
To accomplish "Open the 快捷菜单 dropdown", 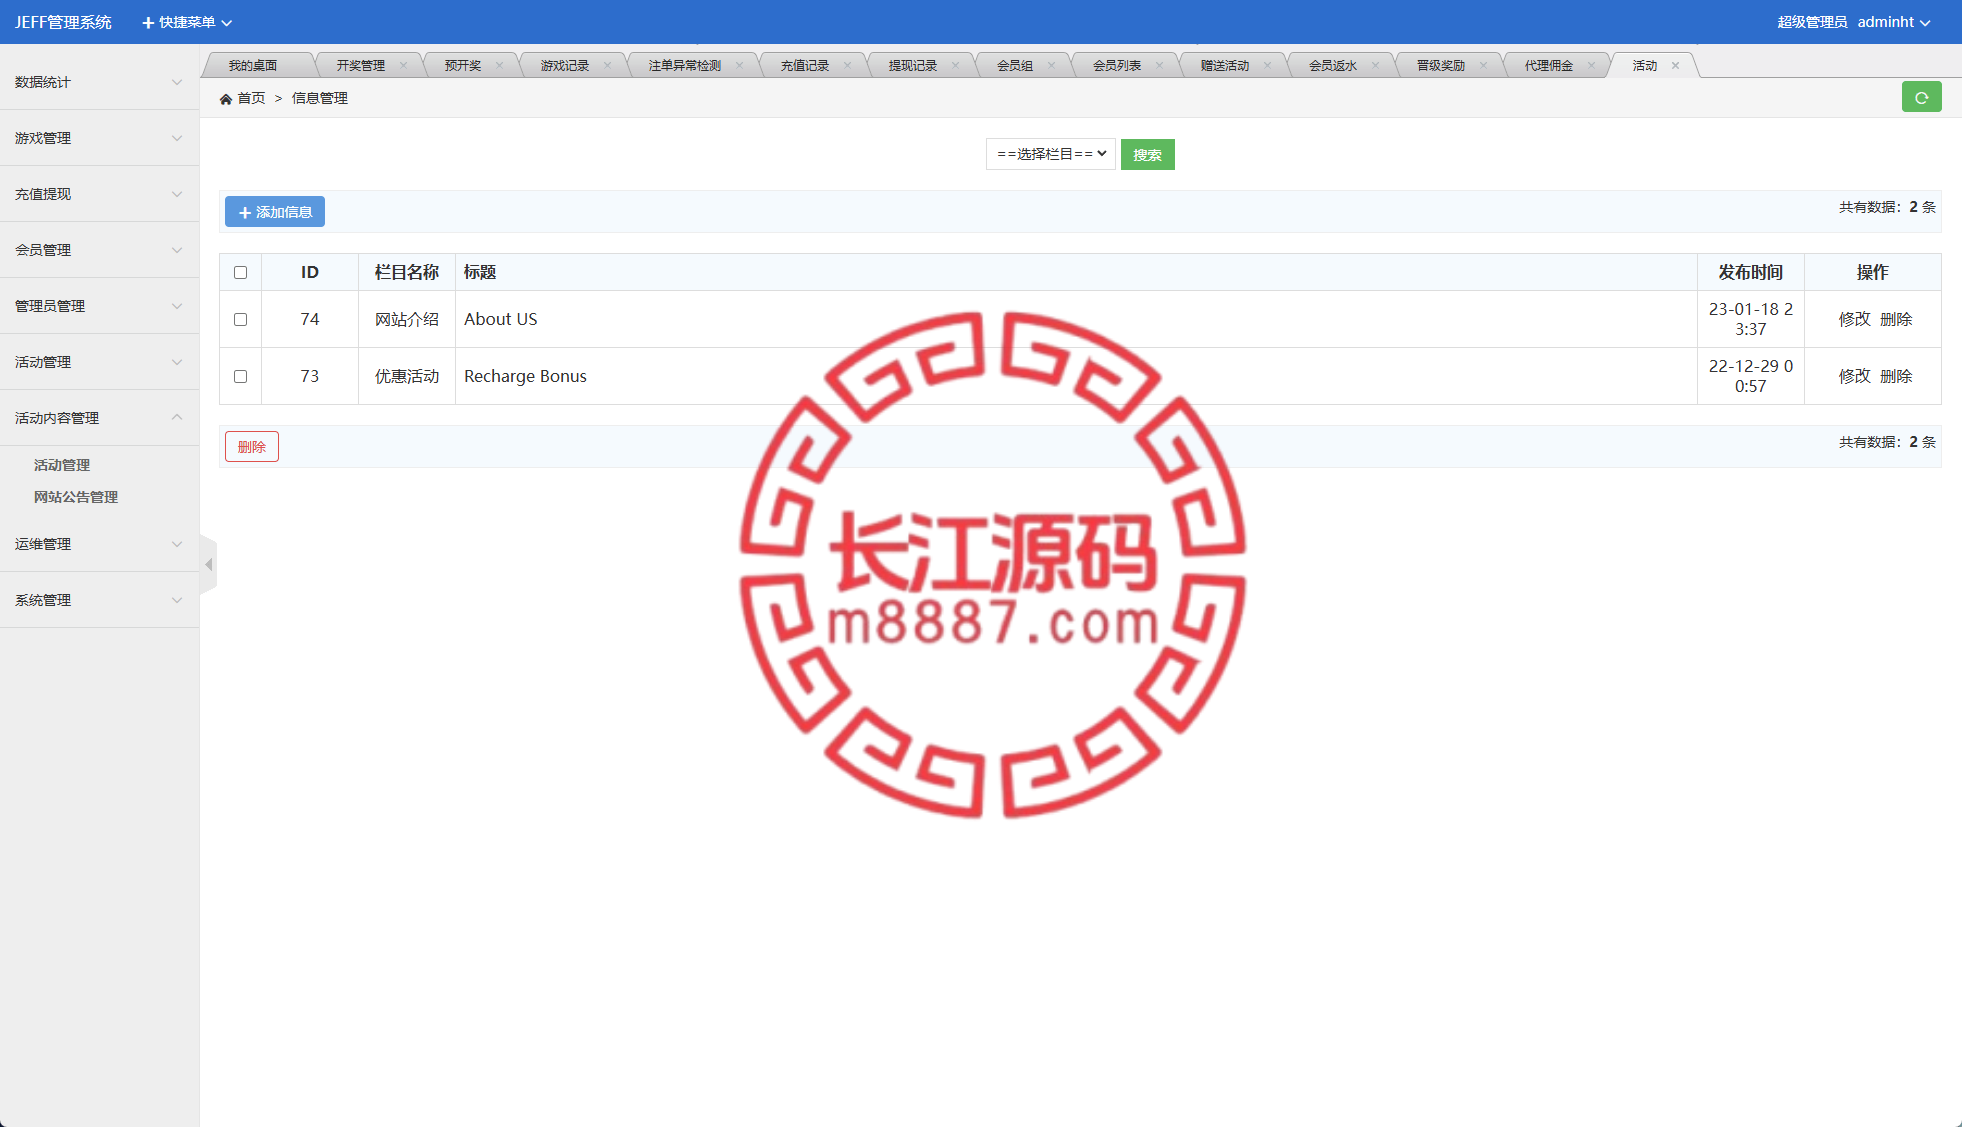I will pos(187,22).
